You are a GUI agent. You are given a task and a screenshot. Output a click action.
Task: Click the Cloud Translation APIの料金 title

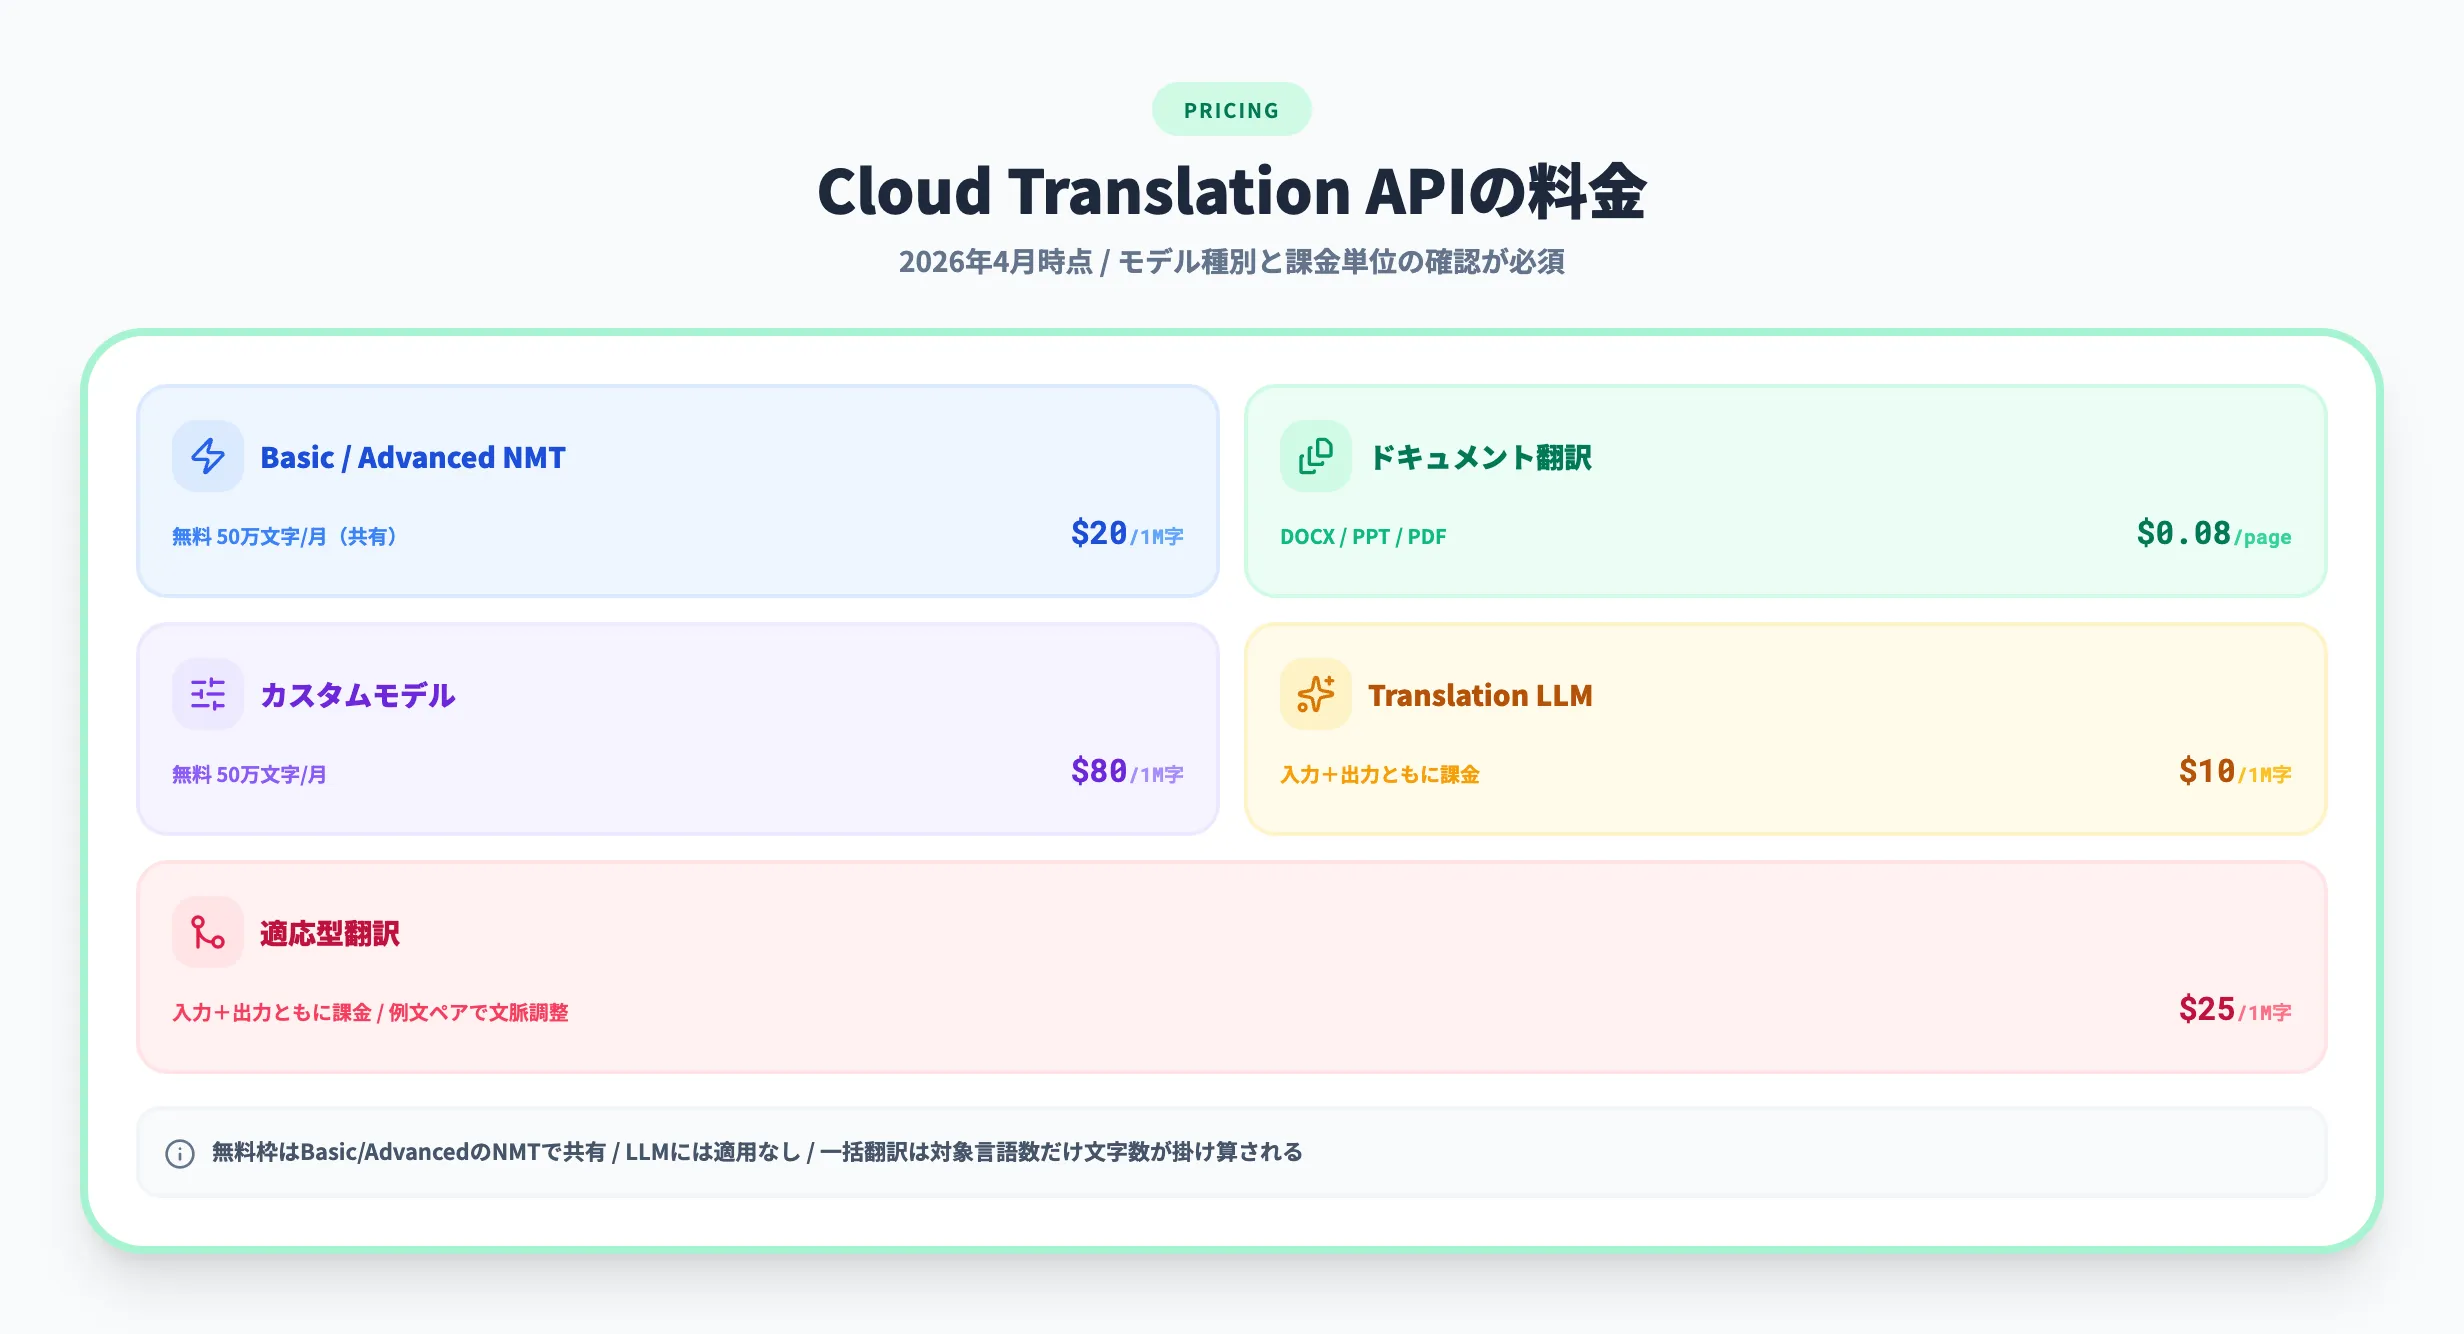point(1231,189)
